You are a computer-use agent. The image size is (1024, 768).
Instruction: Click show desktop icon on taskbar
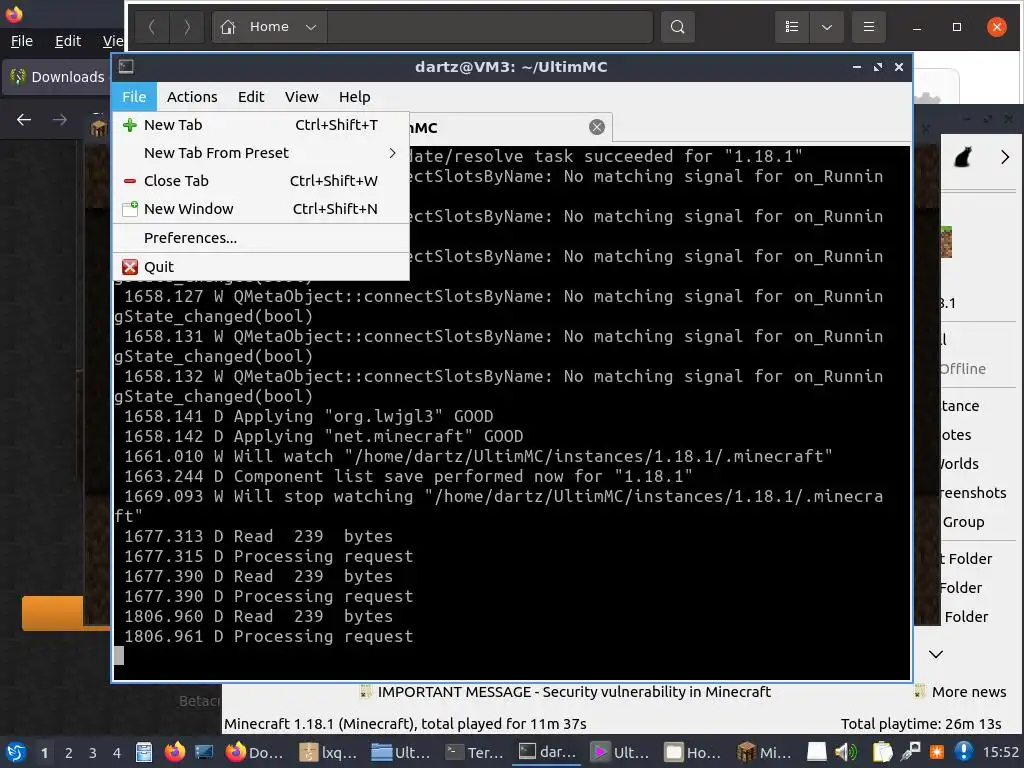click(x=204, y=752)
